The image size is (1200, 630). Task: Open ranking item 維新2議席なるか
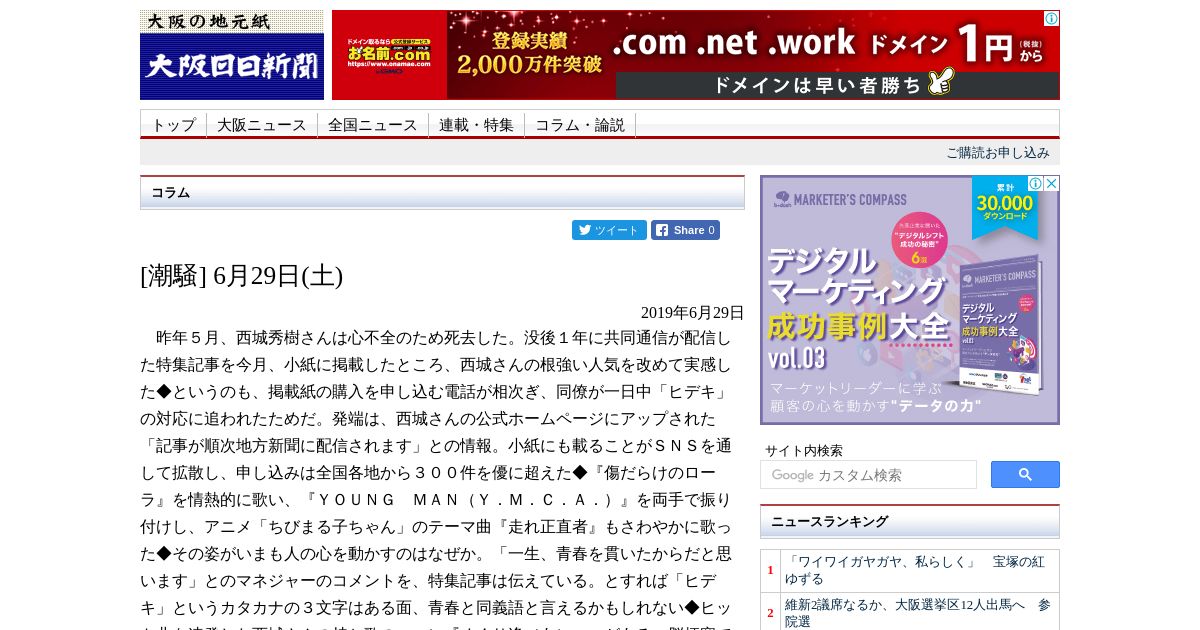918,613
